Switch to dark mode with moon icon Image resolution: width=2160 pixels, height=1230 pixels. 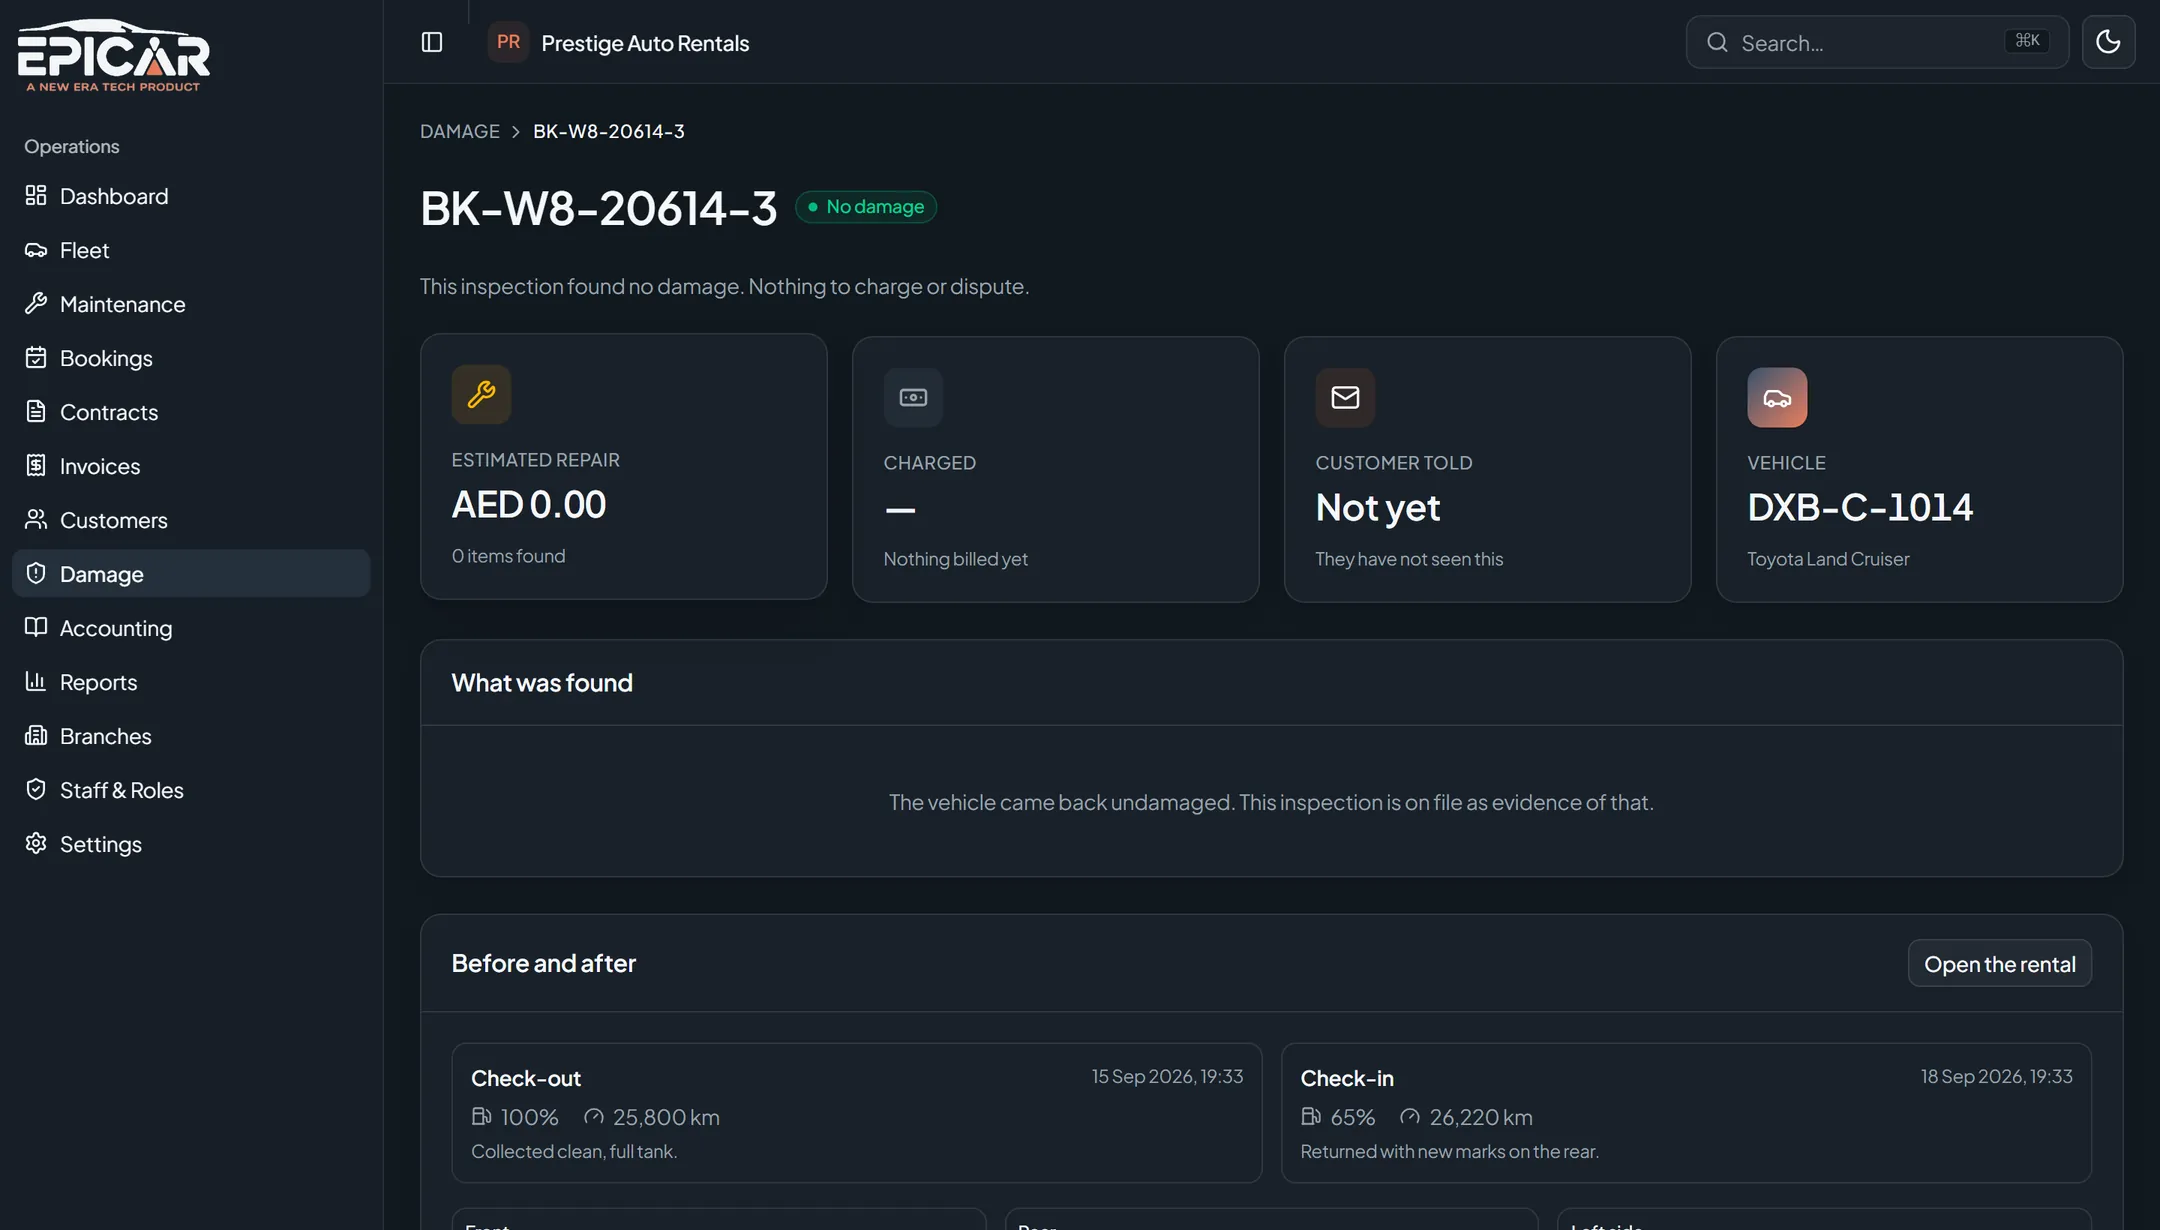click(2108, 42)
